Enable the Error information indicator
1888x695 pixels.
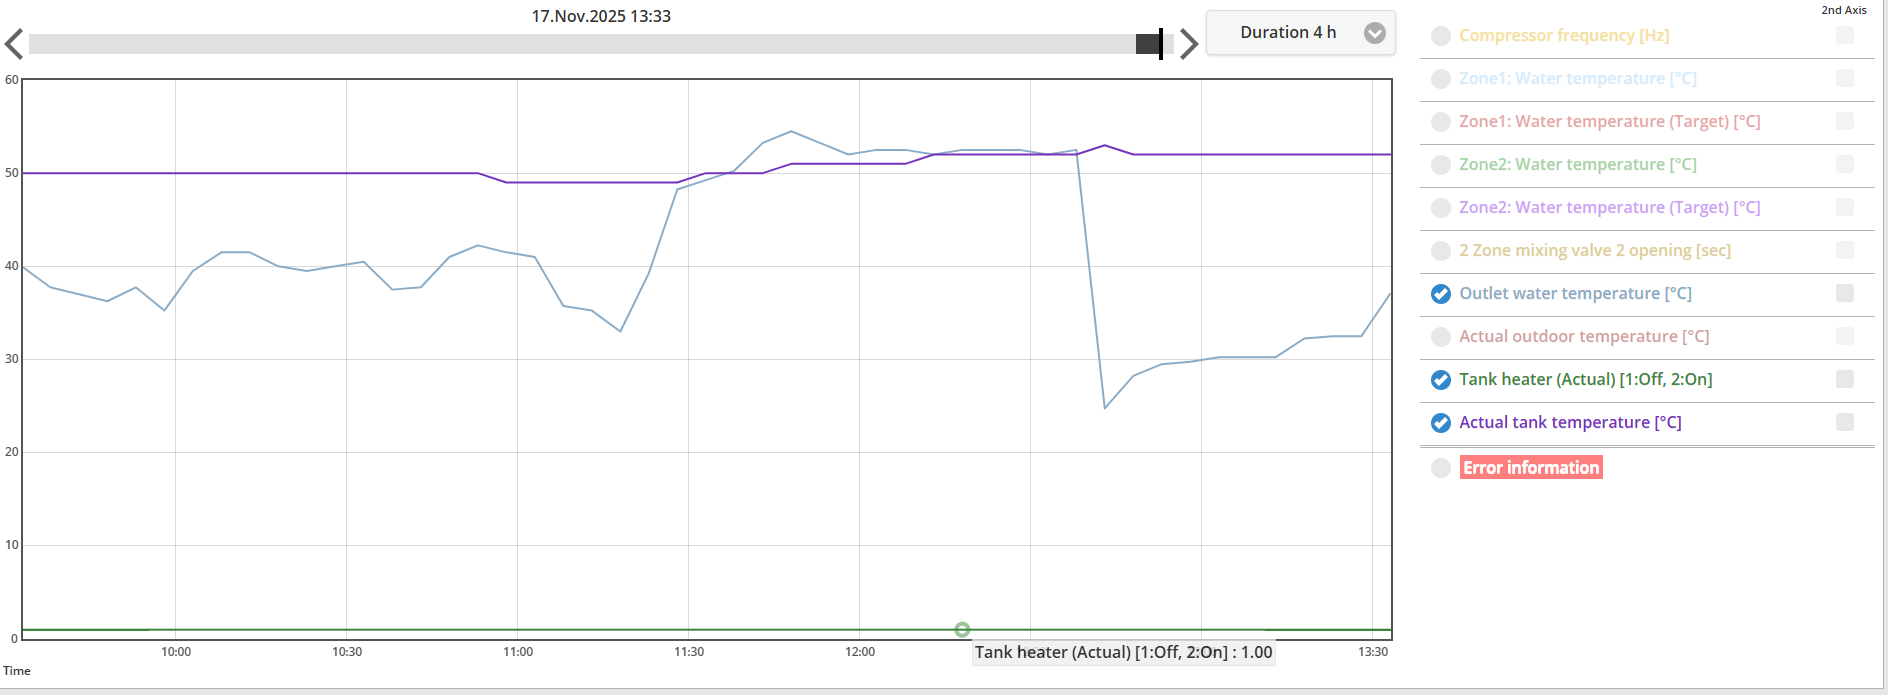click(1441, 468)
